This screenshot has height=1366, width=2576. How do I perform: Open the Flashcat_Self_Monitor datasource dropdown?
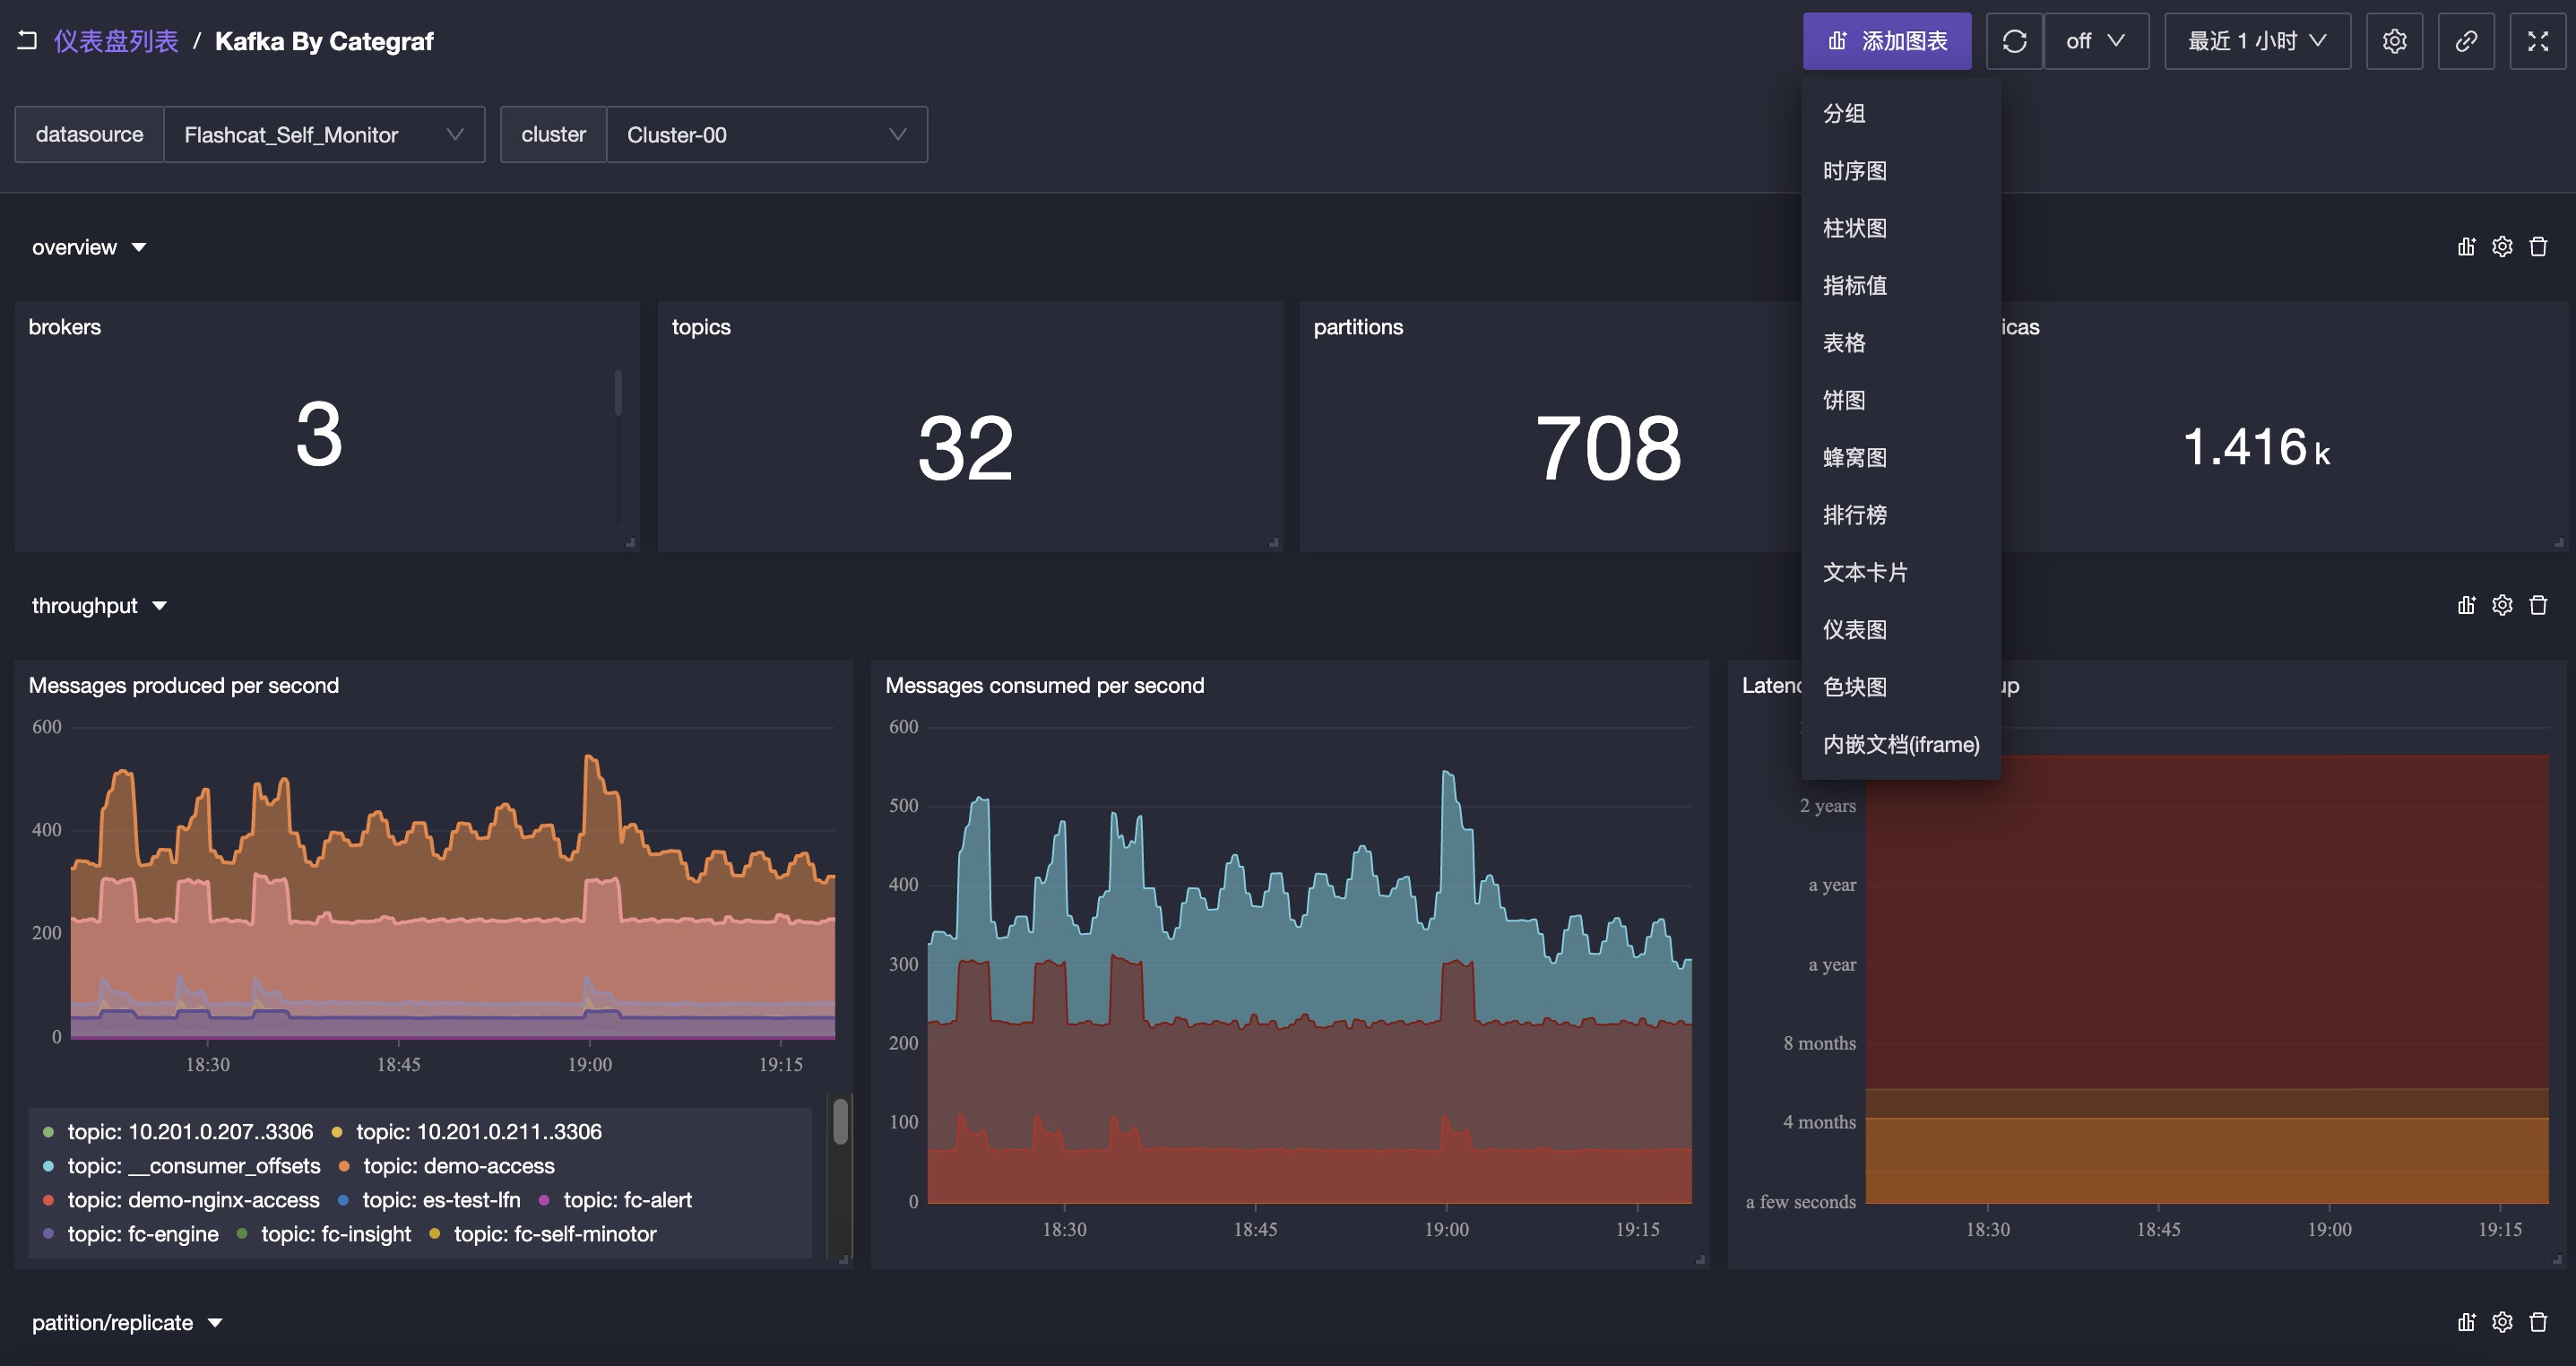323,135
